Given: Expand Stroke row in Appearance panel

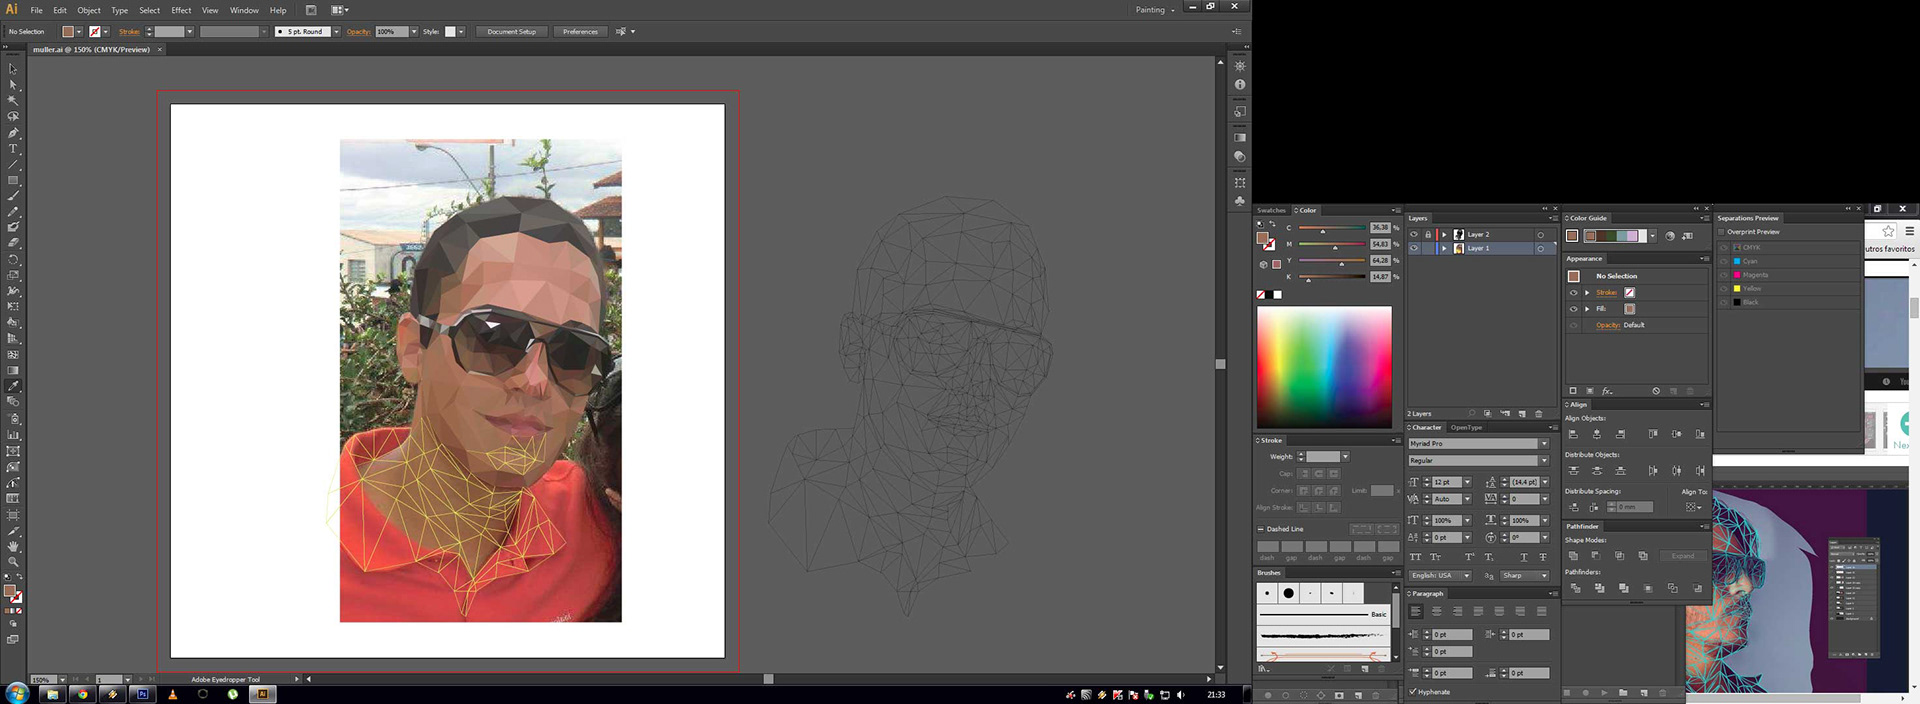Looking at the screenshot, I should (x=1587, y=293).
